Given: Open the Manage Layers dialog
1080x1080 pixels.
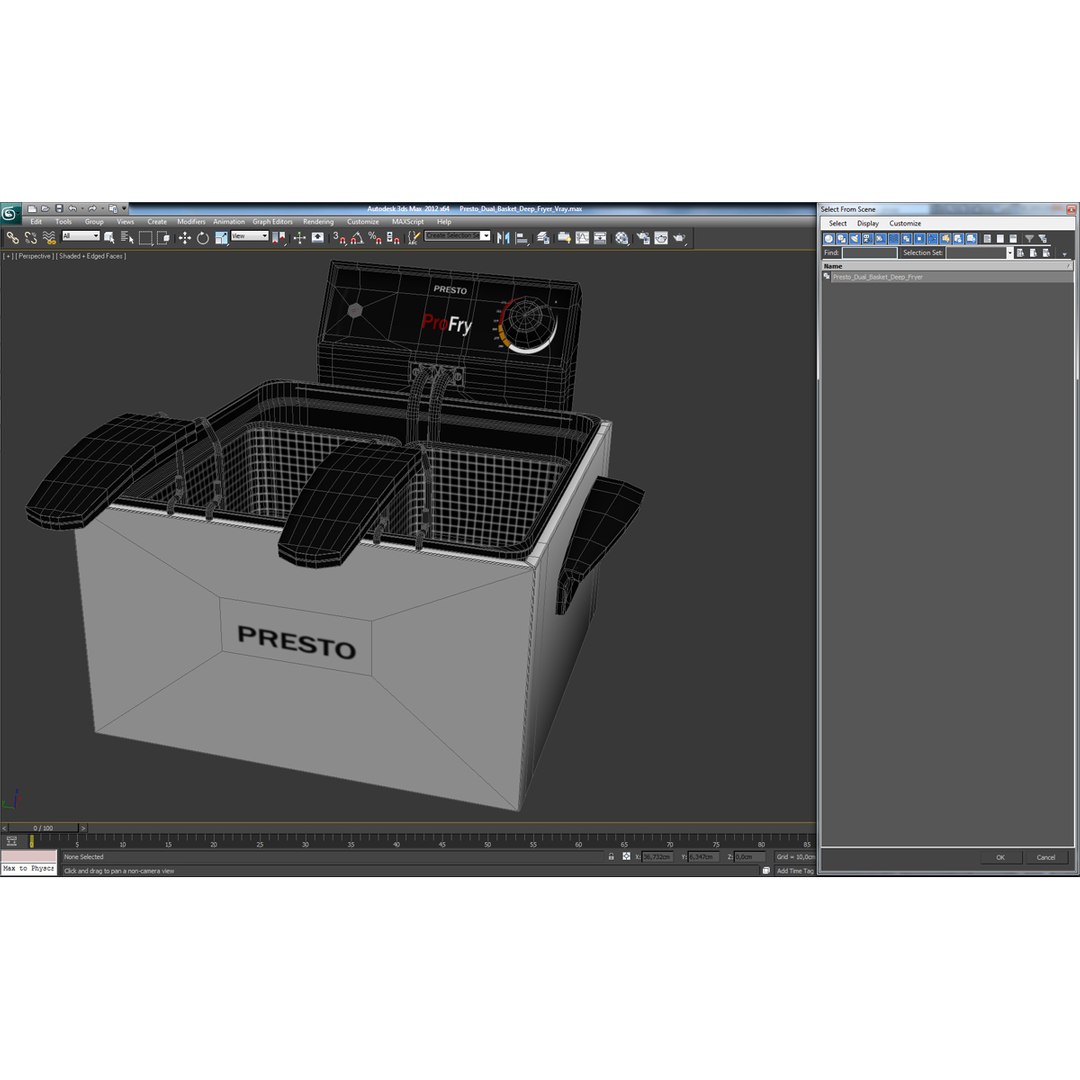Looking at the screenshot, I should (543, 238).
